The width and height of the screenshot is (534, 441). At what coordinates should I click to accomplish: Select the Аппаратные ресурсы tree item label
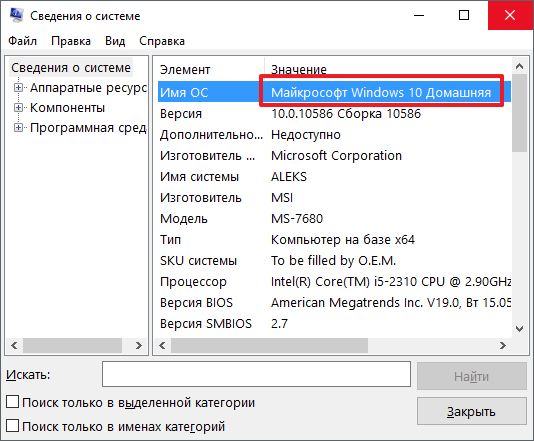[x=89, y=88]
